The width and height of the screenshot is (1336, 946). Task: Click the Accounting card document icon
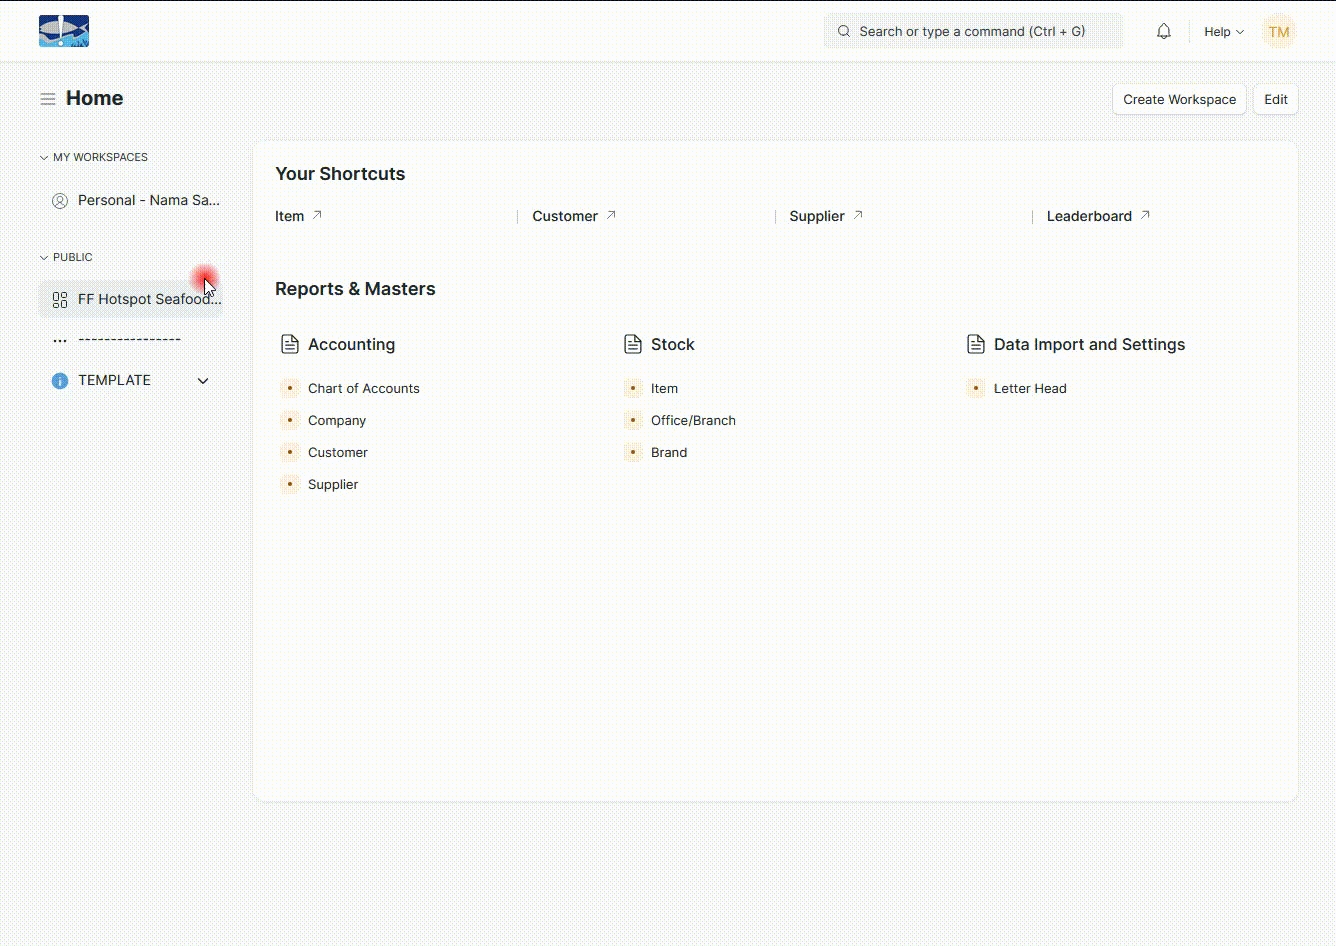click(x=290, y=345)
